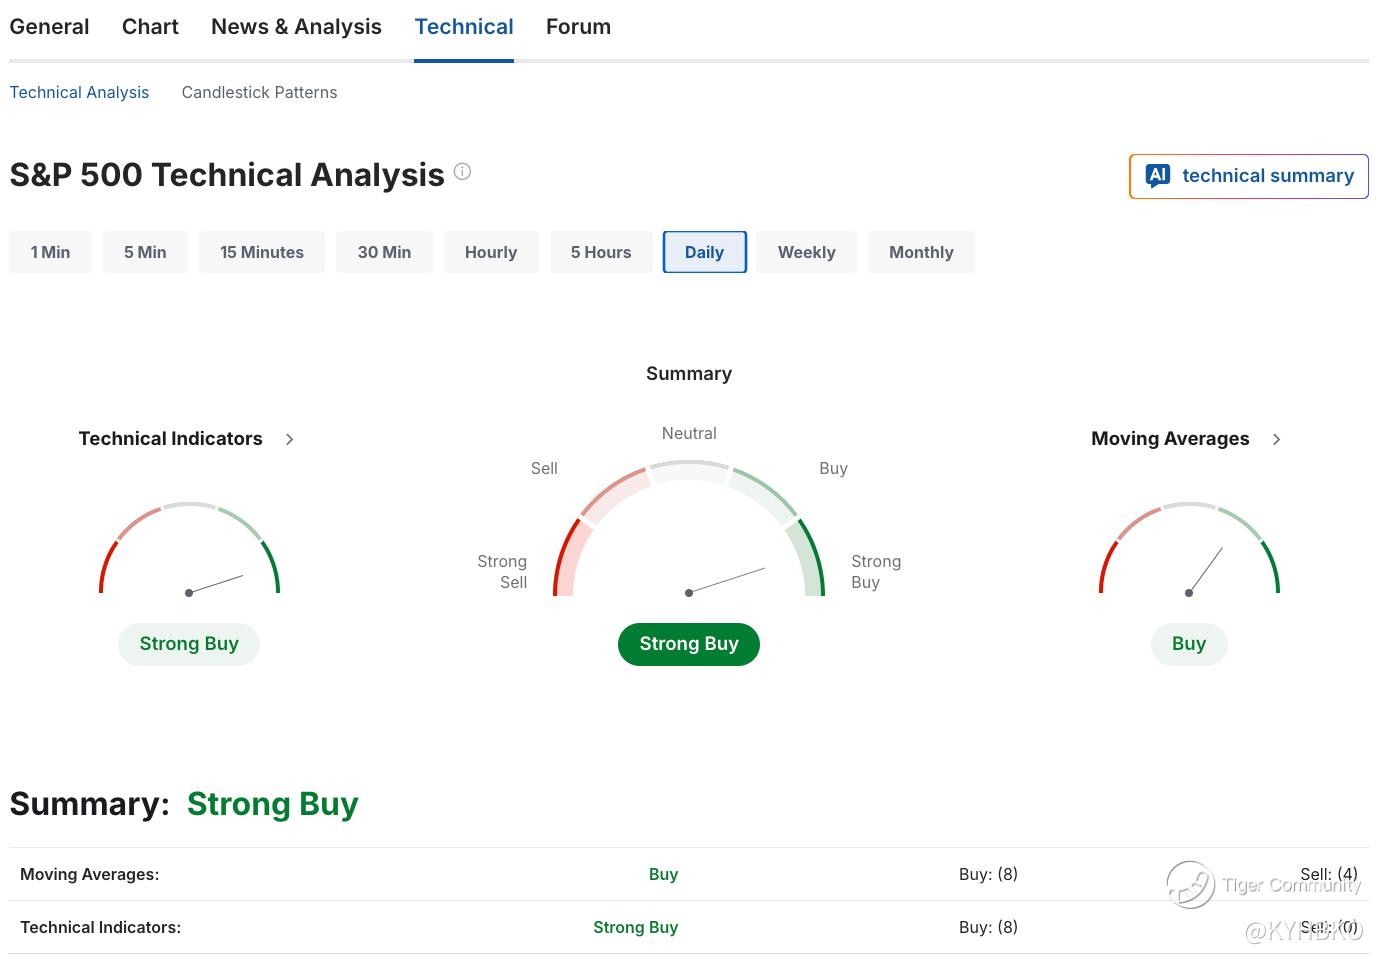Viewport: 1390px width, 962px height.
Task: Click 'Strong Buy' value in Technical Indicators row
Action: (636, 927)
